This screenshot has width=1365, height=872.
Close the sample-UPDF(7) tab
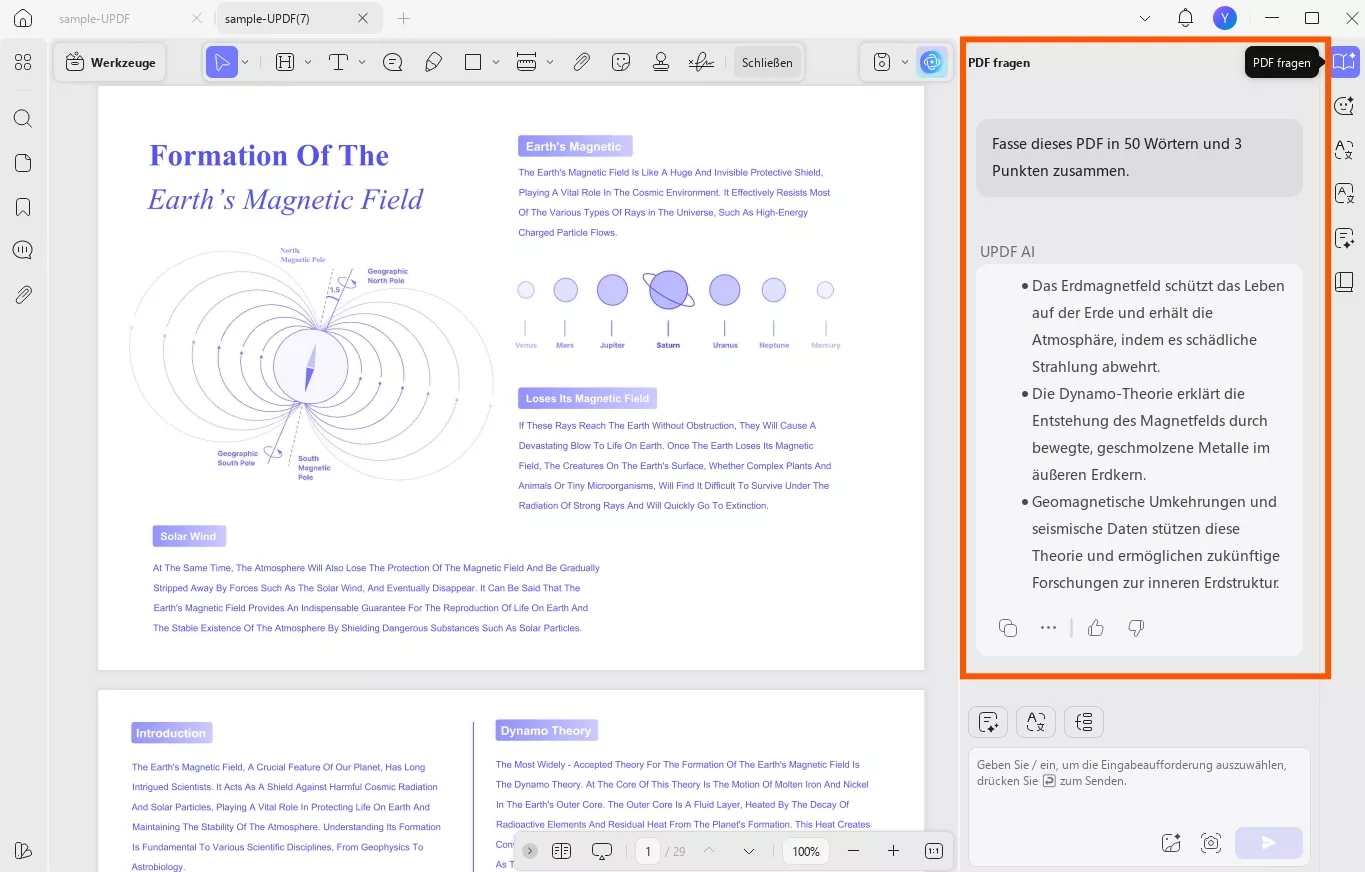[x=363, y=18]
